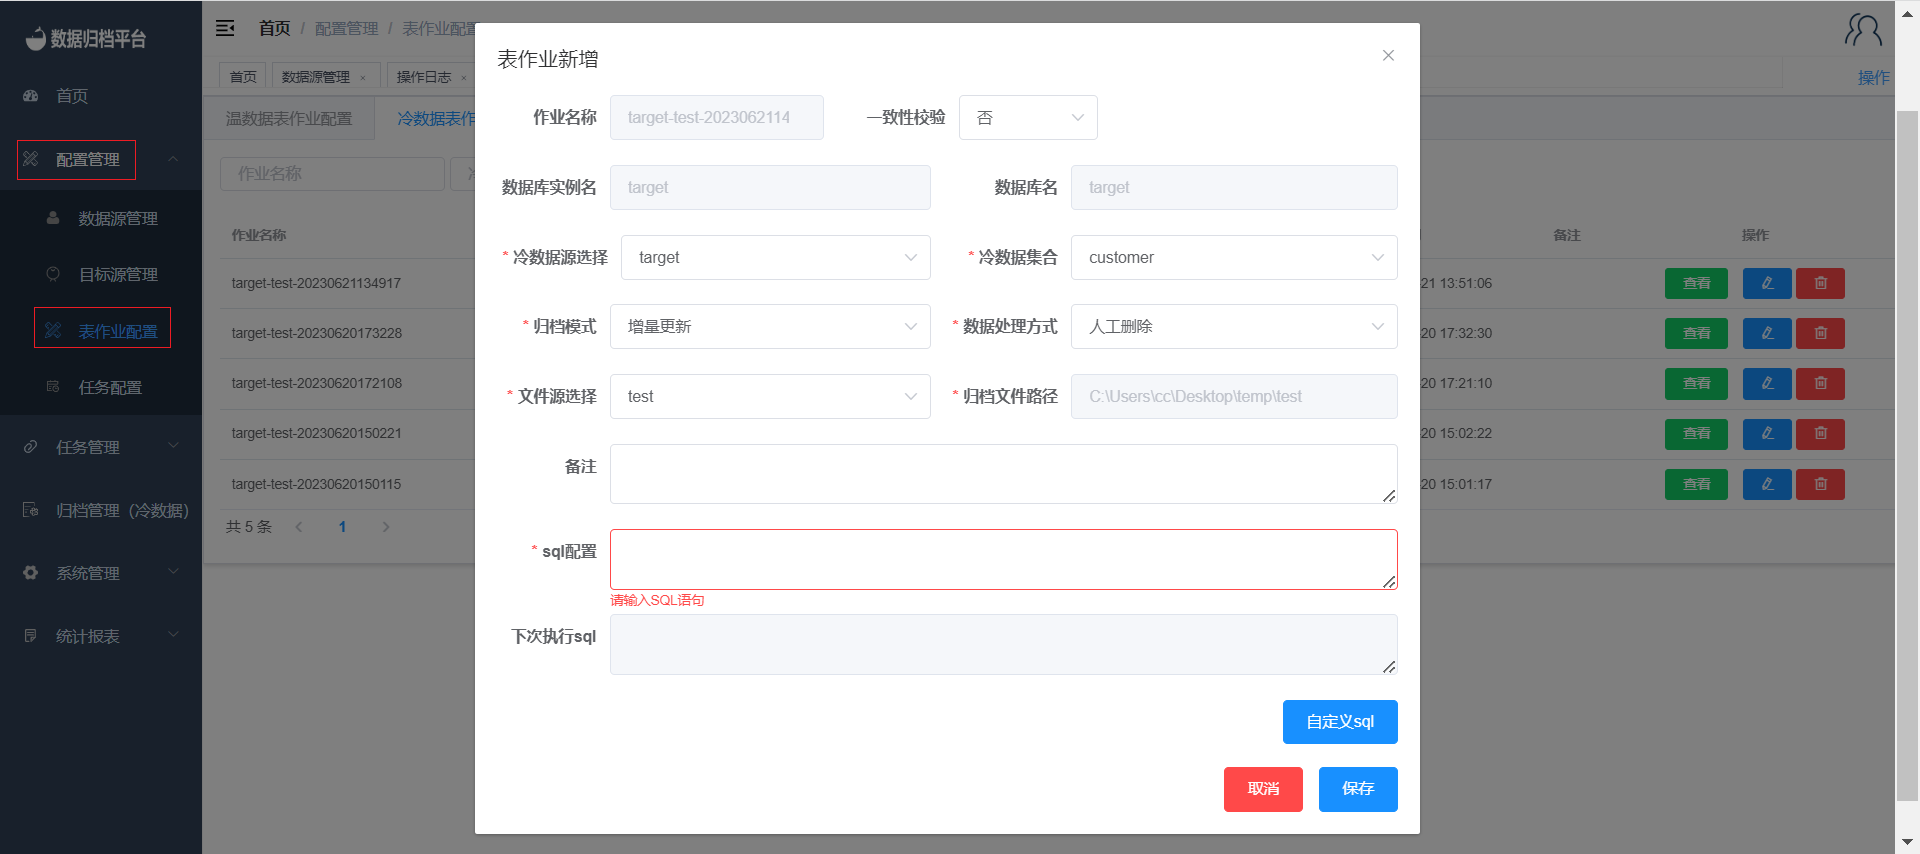This screenshot has width=1920, height=854.
Task: Close the 数据源管理 tab via its x
Action: coord(363,78)
